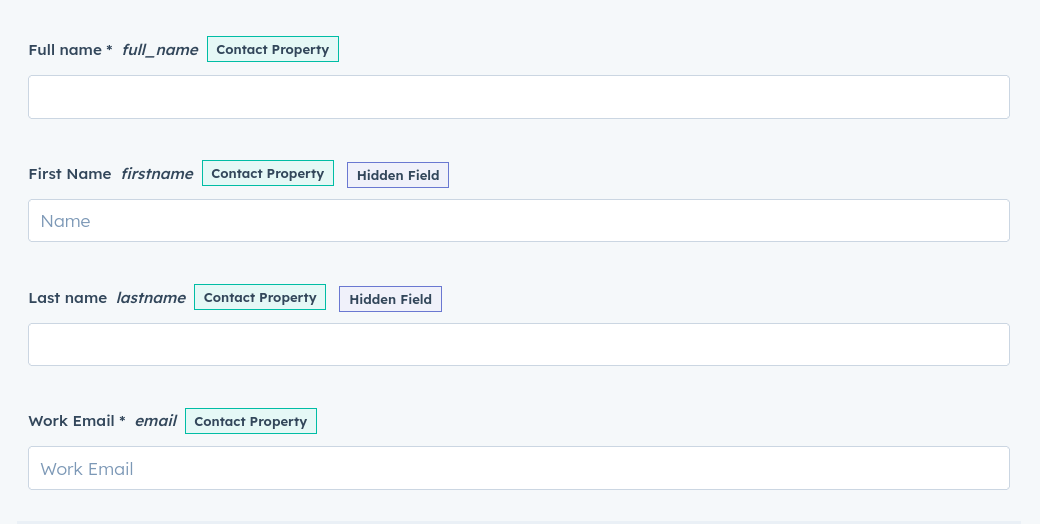
Task: Click the Last name input field
Action: (x=518, y=344)
